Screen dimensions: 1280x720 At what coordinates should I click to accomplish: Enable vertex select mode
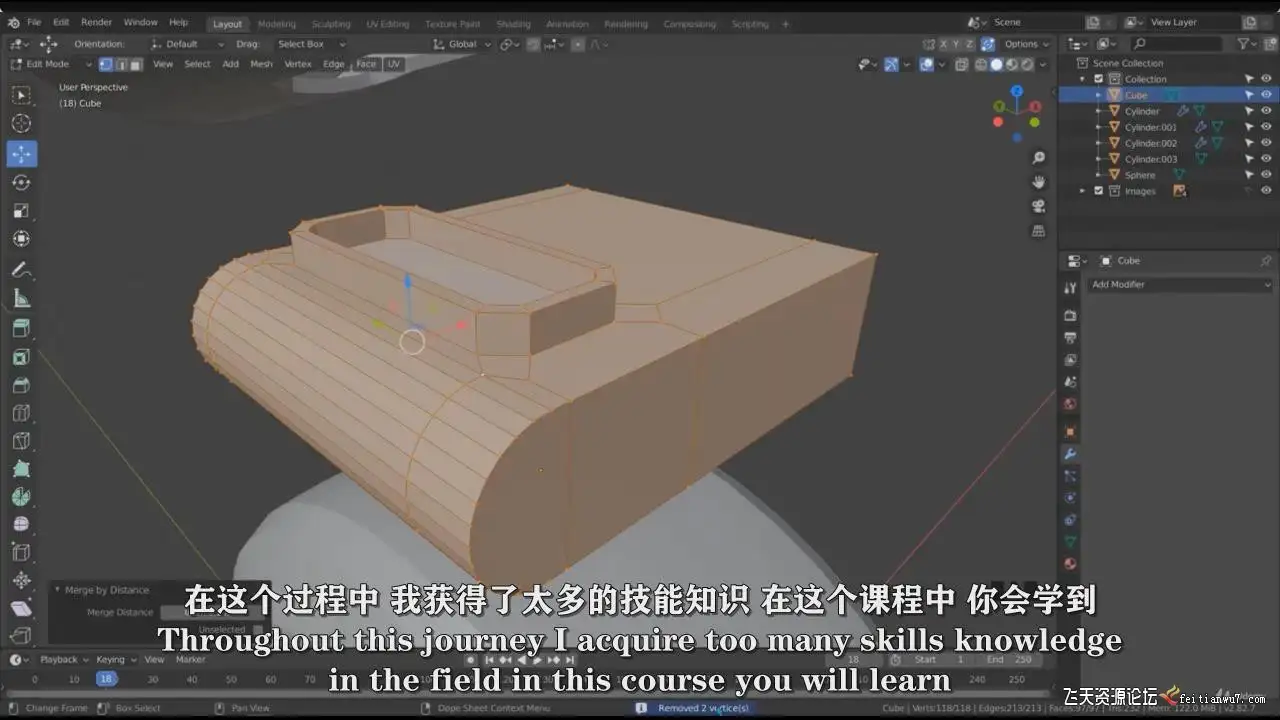click(106, 64)
